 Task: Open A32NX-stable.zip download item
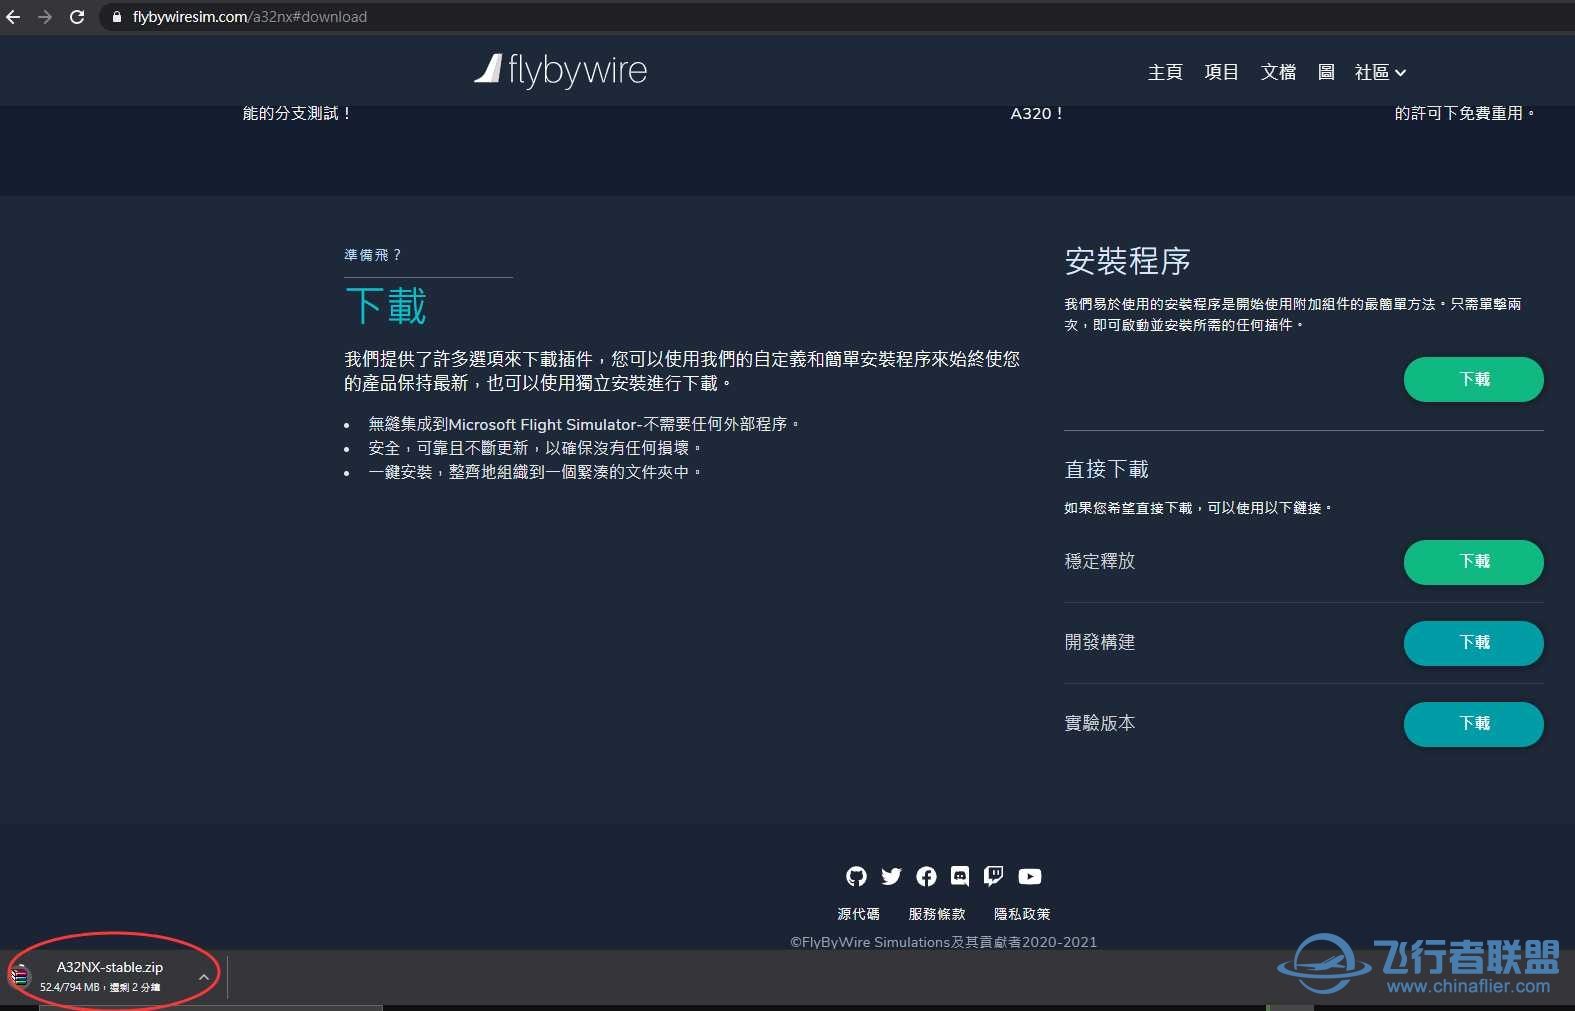pos(109,976)
